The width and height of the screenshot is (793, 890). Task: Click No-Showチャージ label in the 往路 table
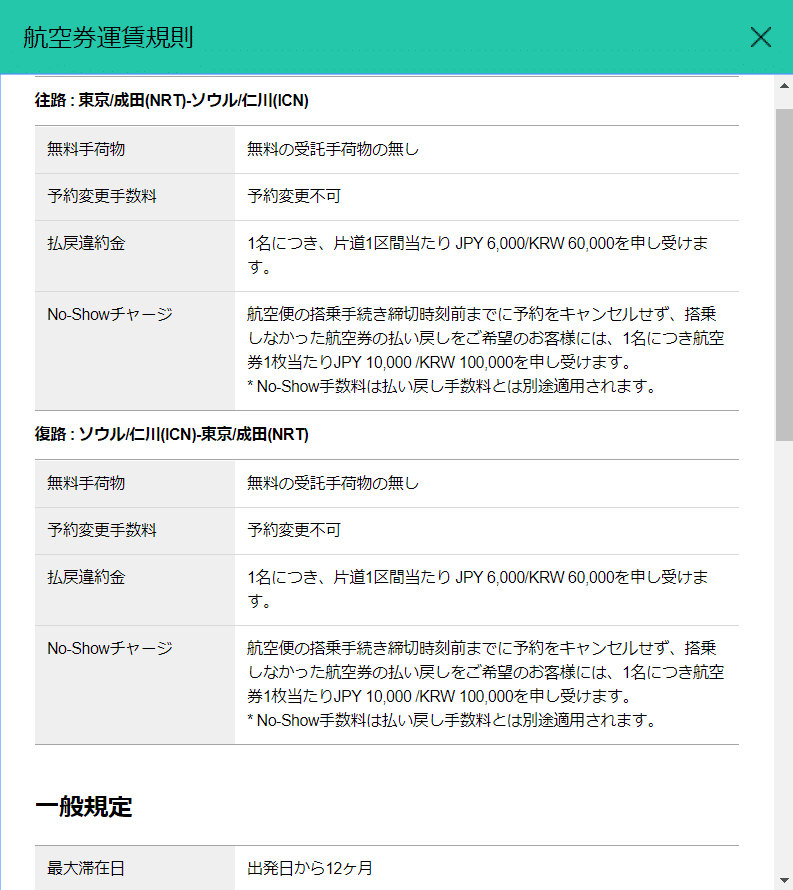point(110,314)
